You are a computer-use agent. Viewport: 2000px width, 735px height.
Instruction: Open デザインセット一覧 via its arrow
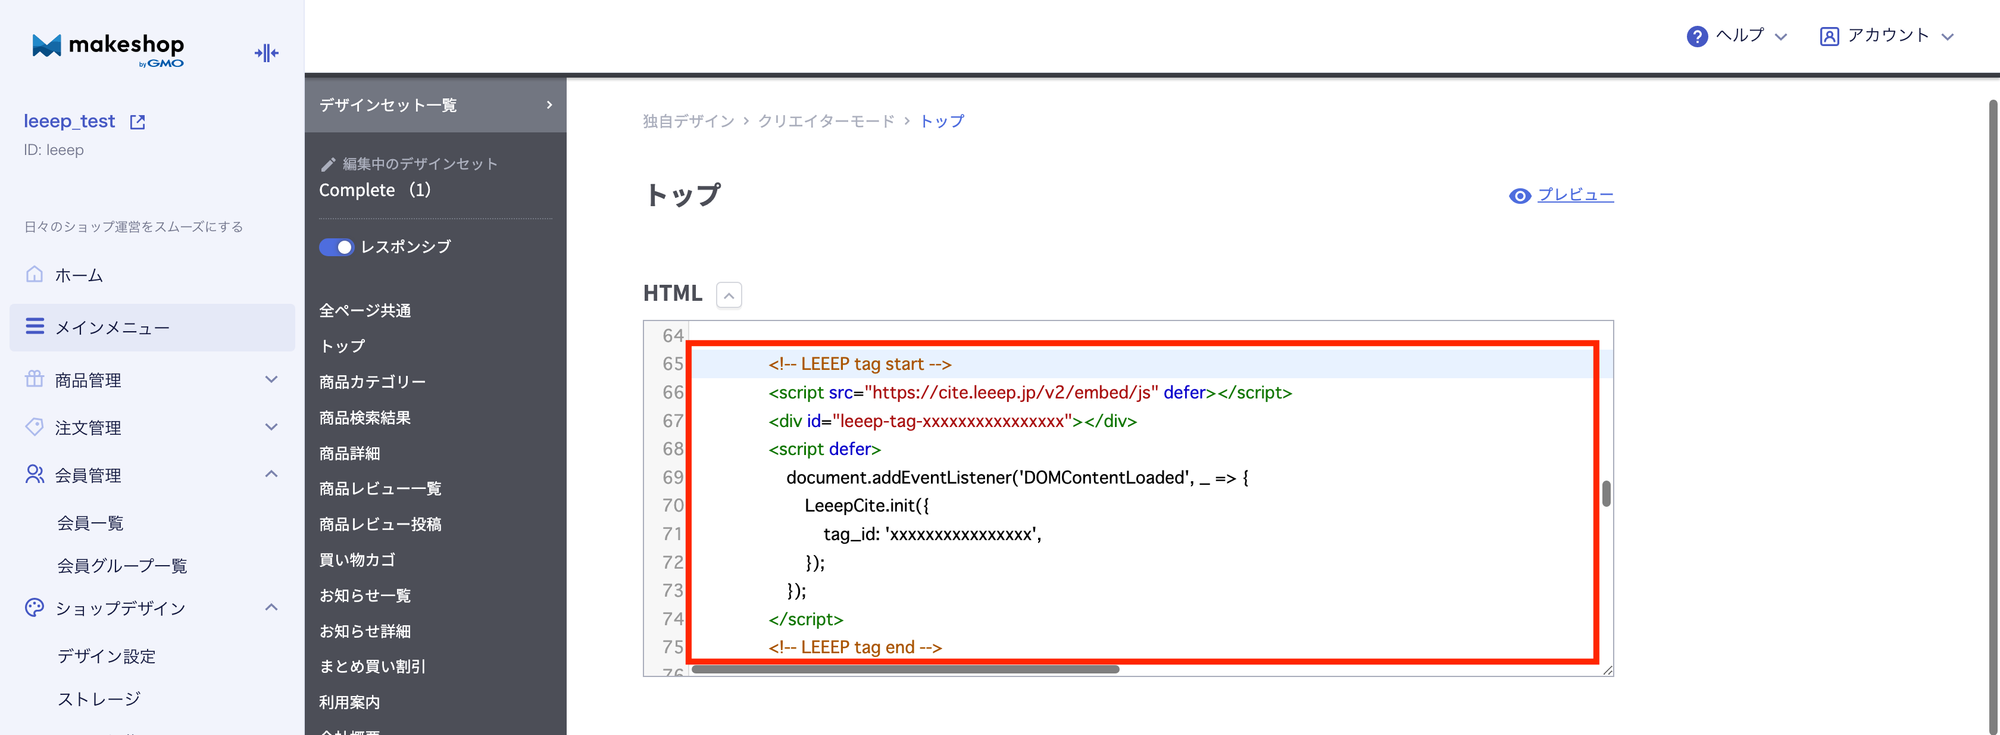[x=549, y=105]
